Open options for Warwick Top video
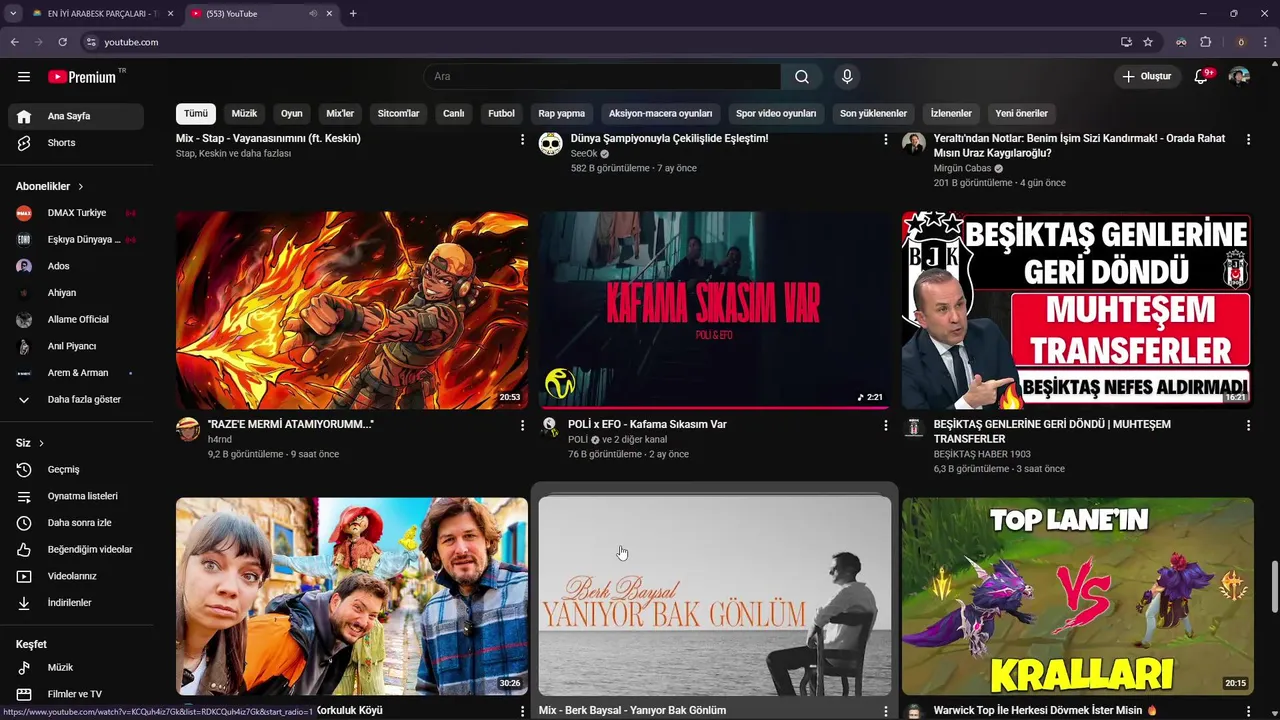 (1248, 711)
